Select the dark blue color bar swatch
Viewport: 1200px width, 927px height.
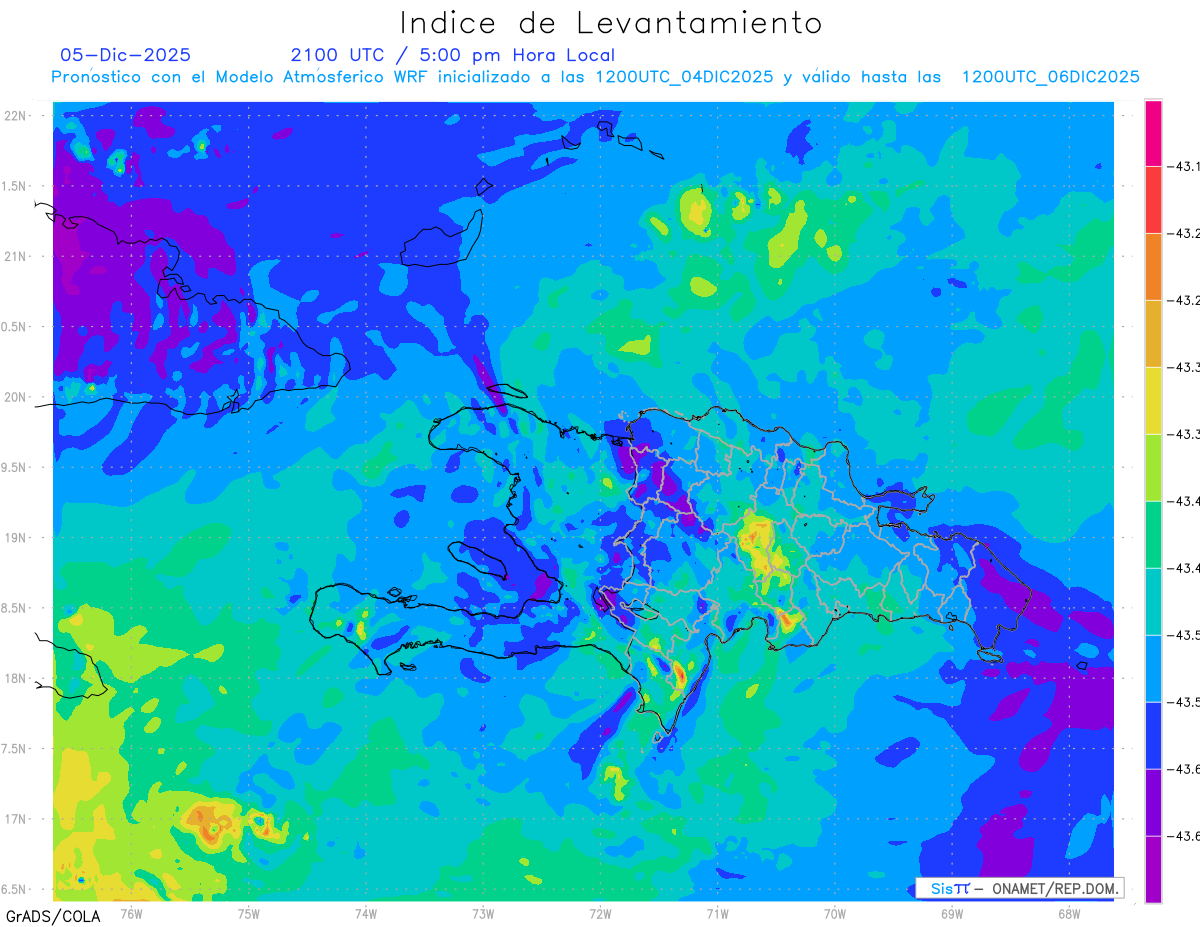[x=1153, y=736]
